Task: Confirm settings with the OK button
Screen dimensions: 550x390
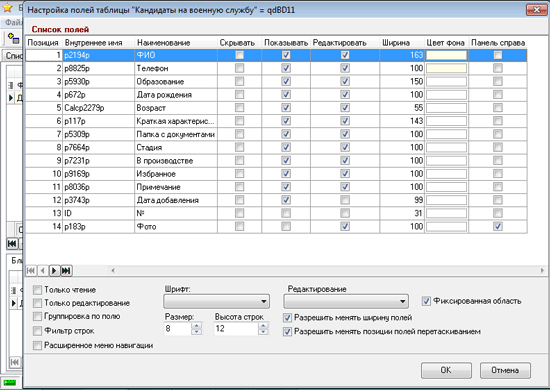Action: click(x=446, y=370)
